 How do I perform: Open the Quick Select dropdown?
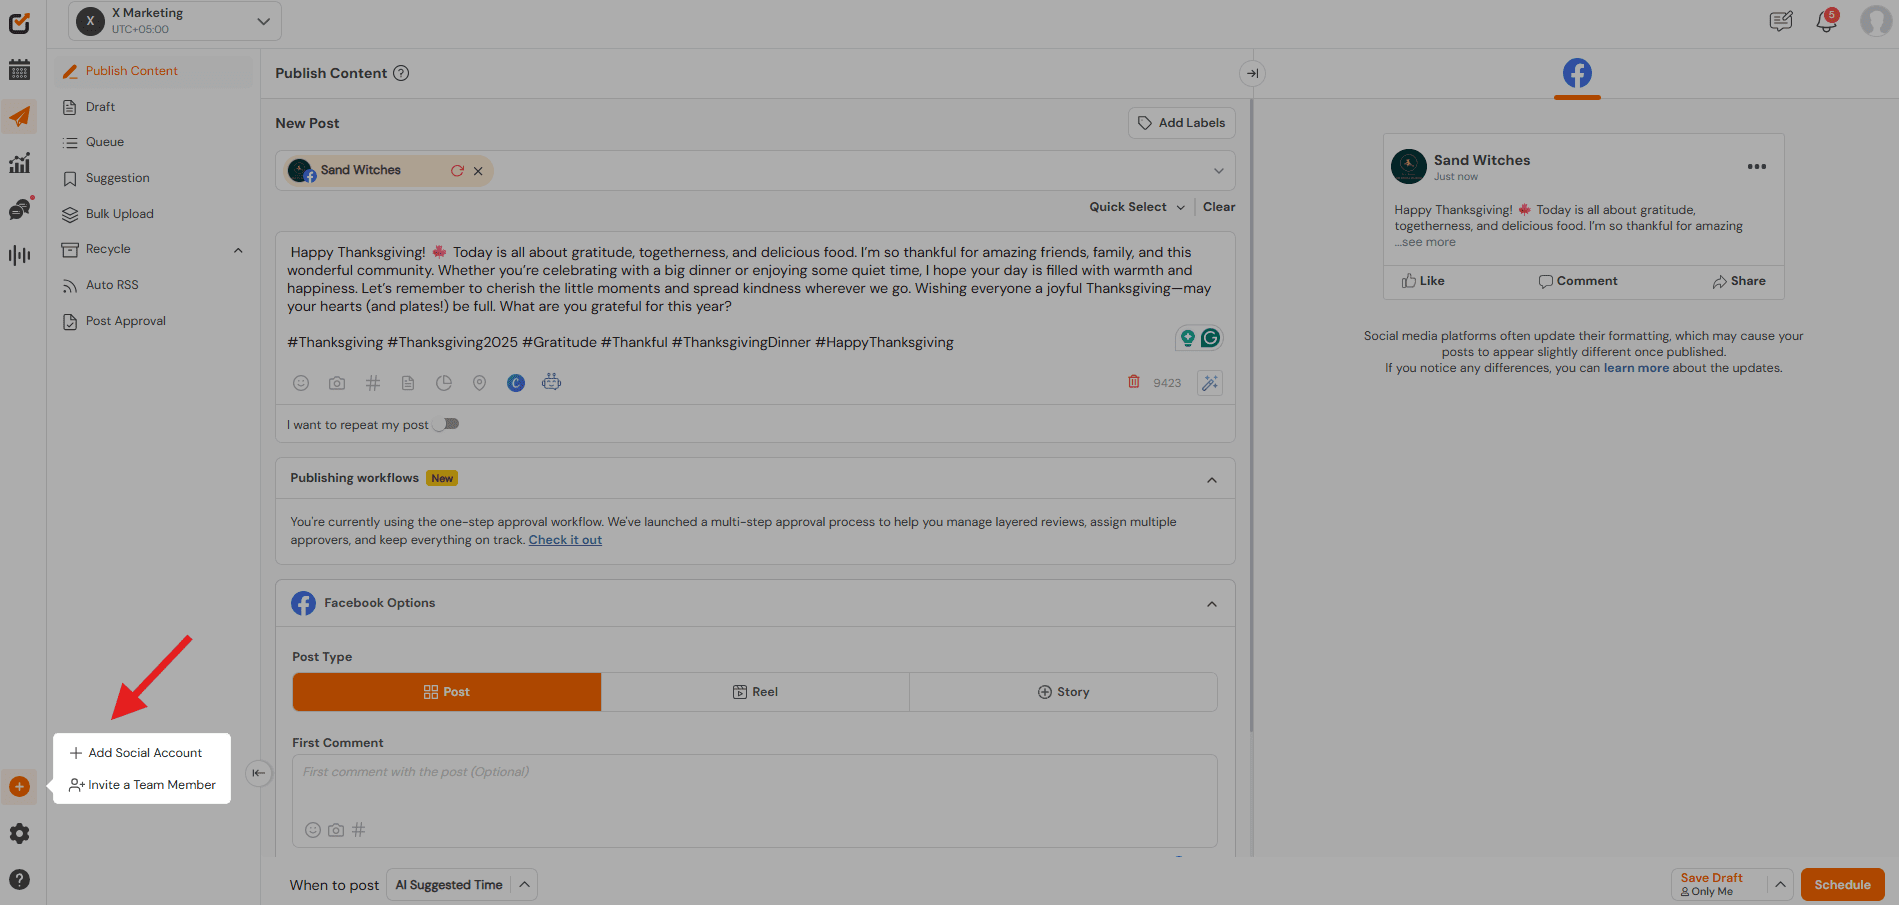click(x=1136, y=206)
